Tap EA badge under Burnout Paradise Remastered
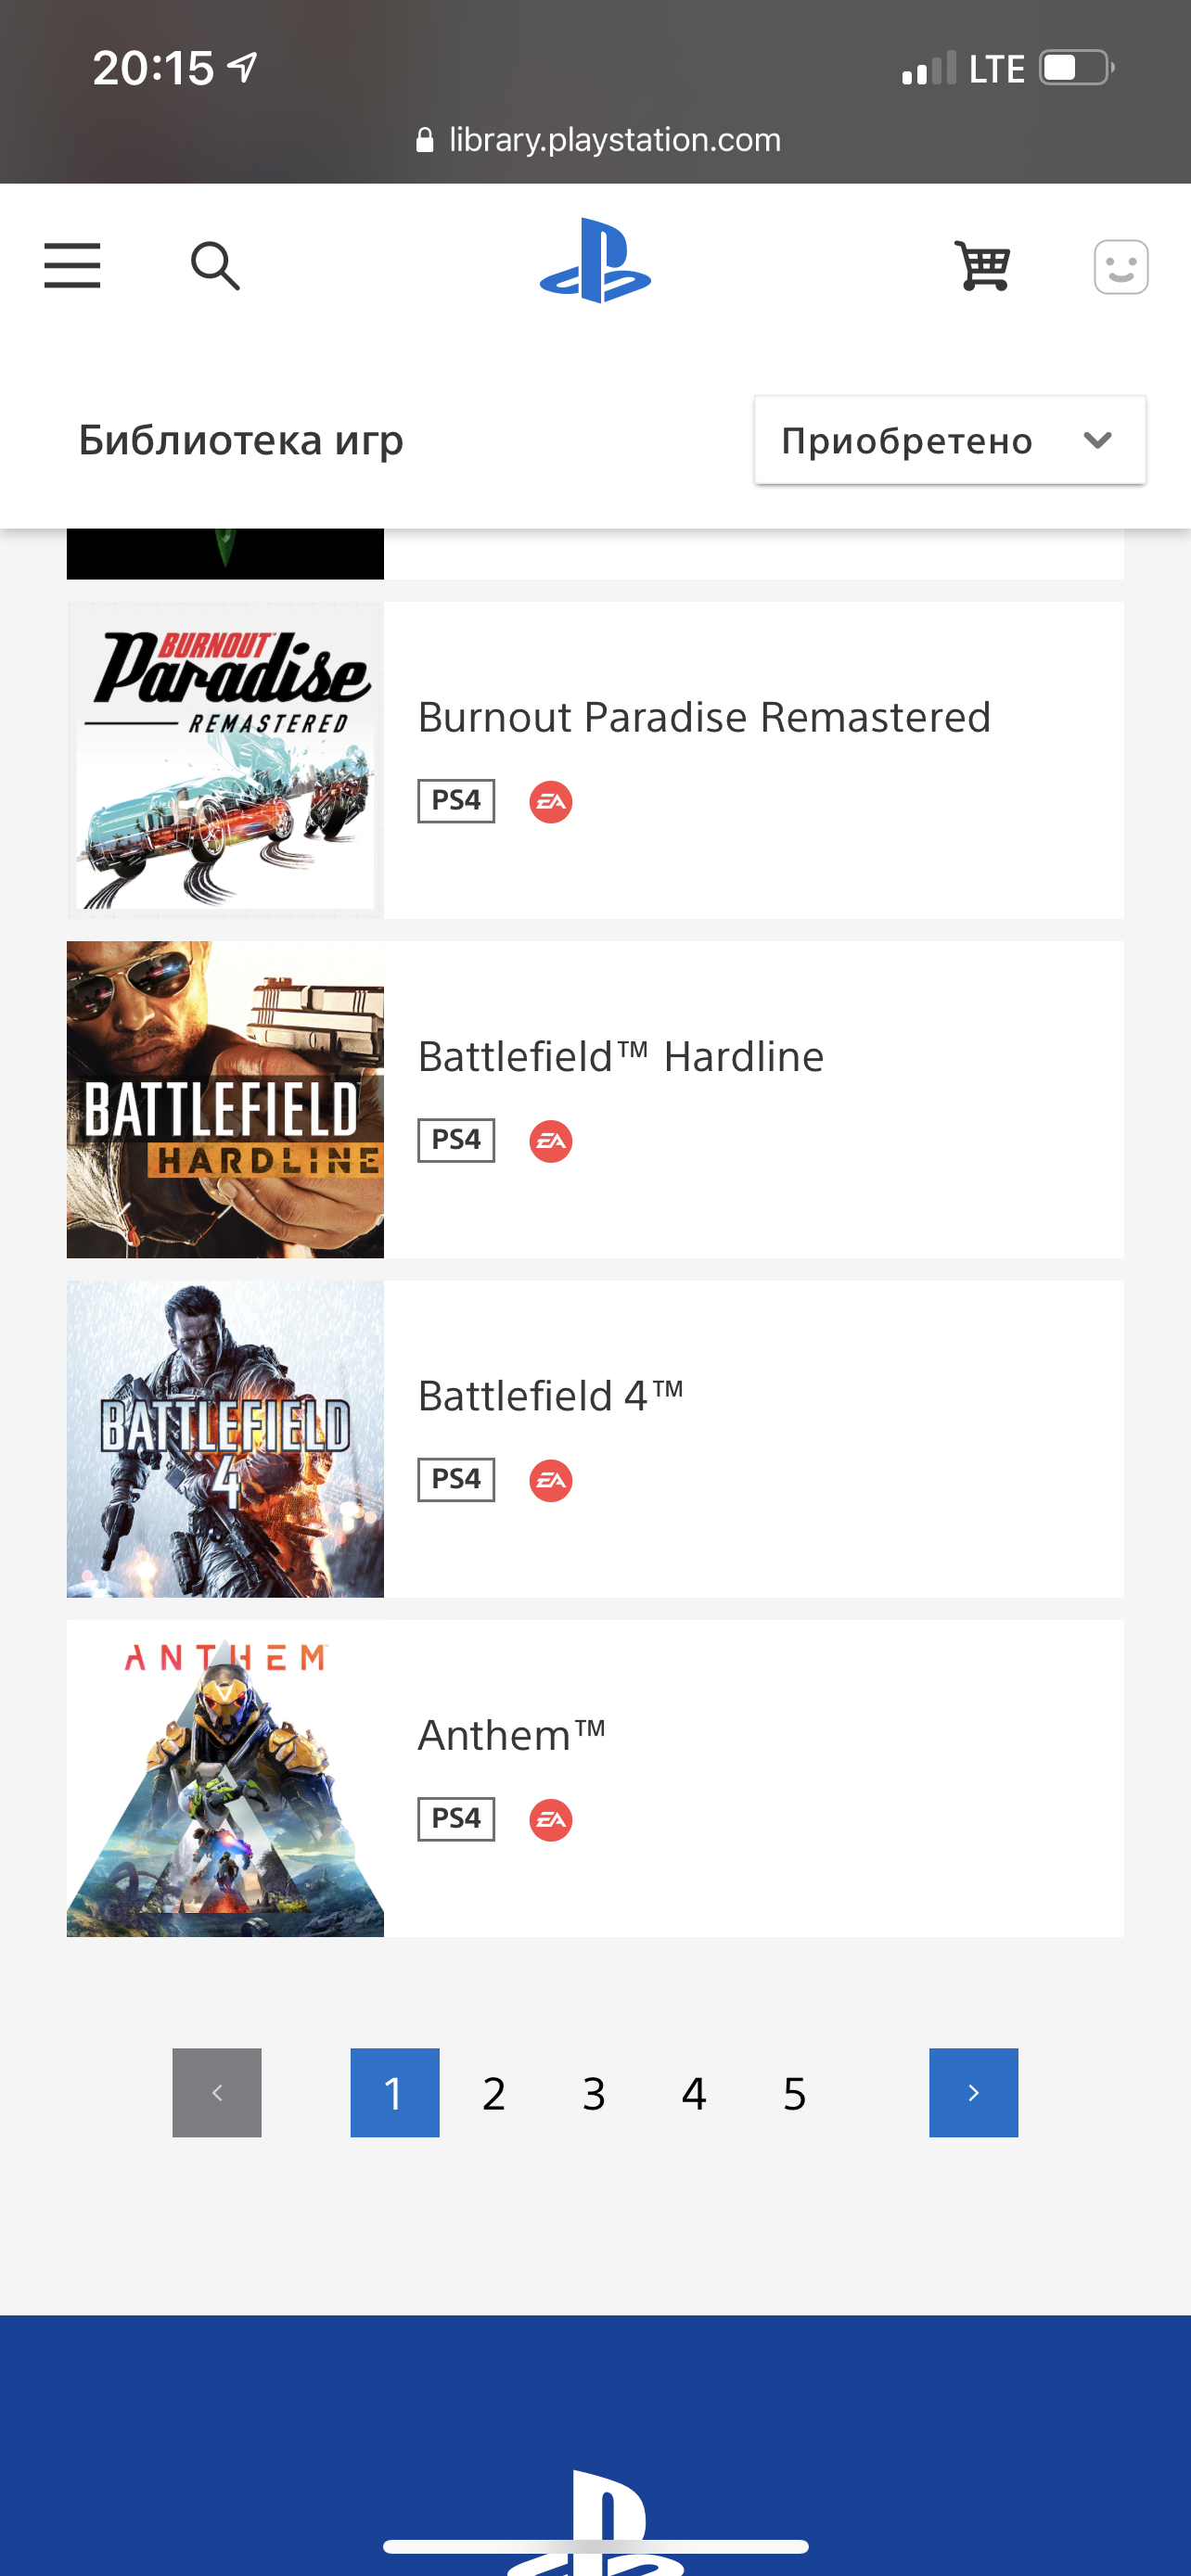Image resolution: width=1191 pixels, height=2576 pixels. (550, 802)
